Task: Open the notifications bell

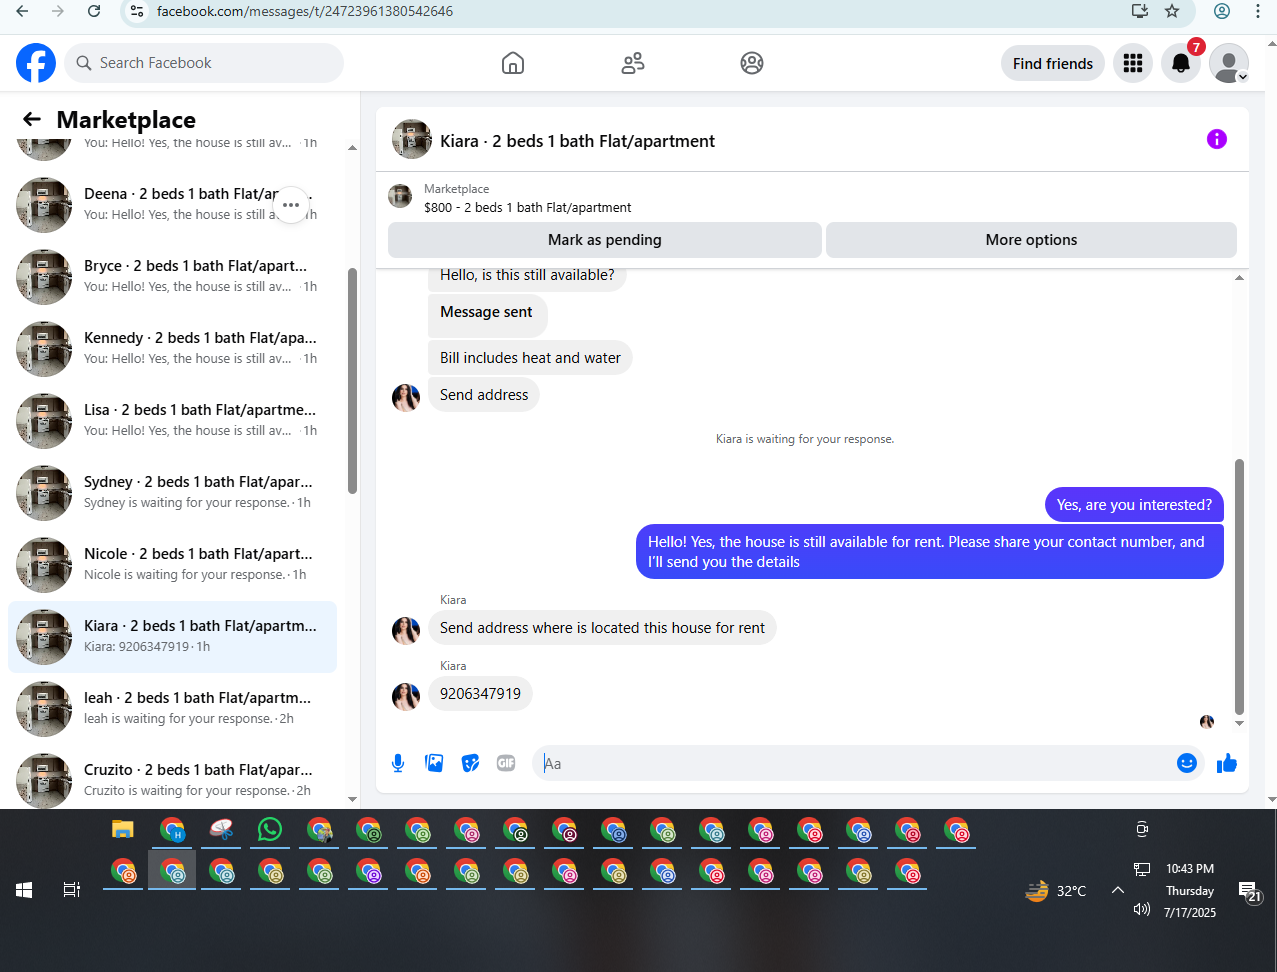Action: pyautogui.click(x=1181, y=63)
